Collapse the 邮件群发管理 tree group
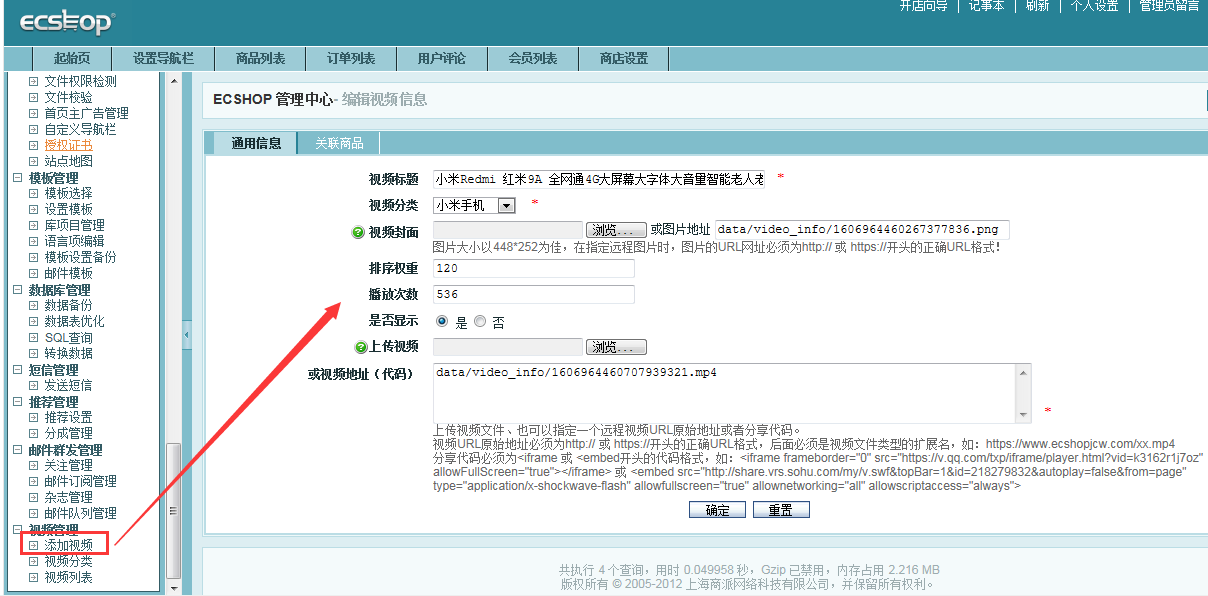Image resolution: width=1208 pixels, height=596 pixels. (x=17, y=449)
